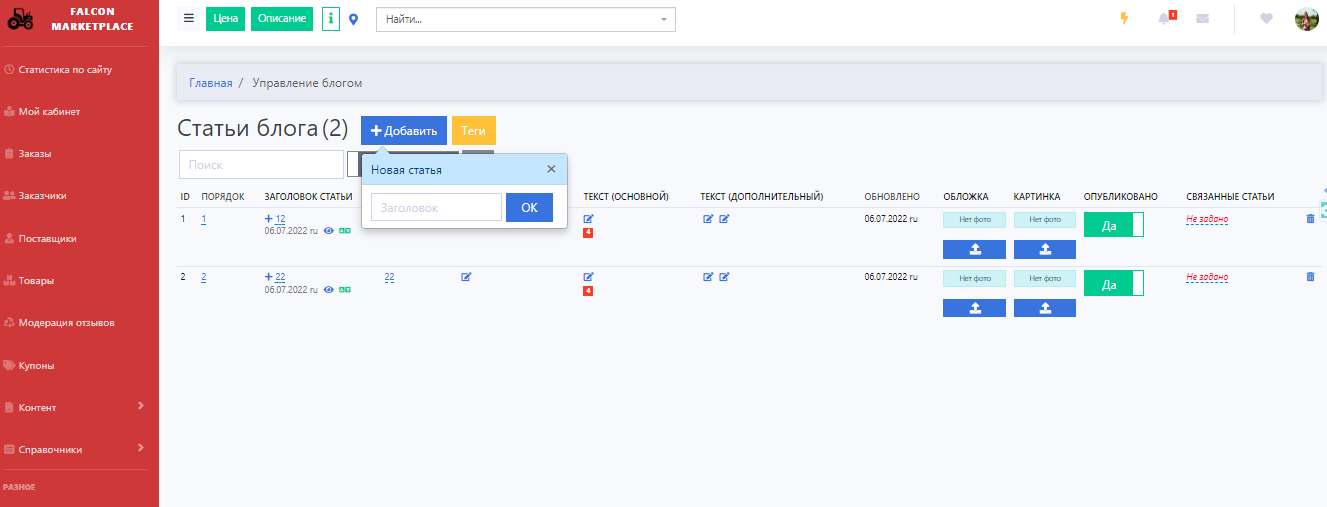
Task: Open Заказы in the sidebar
Action: click(35, 154)
